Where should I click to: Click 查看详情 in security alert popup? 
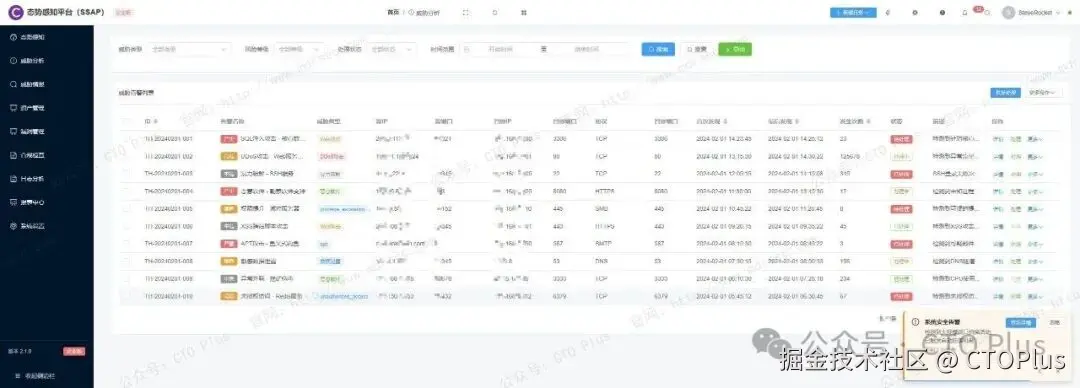tap(1020, 322)
